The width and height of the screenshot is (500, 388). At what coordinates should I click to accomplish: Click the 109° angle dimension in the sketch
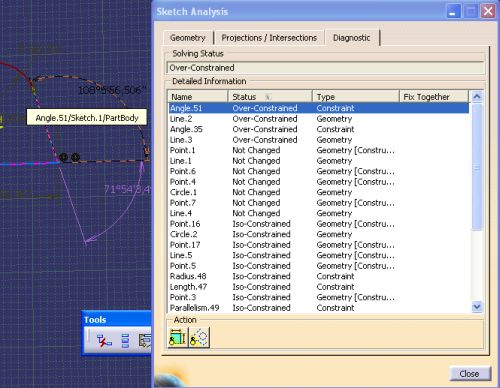pyautogui.click(x=112, y=90)
